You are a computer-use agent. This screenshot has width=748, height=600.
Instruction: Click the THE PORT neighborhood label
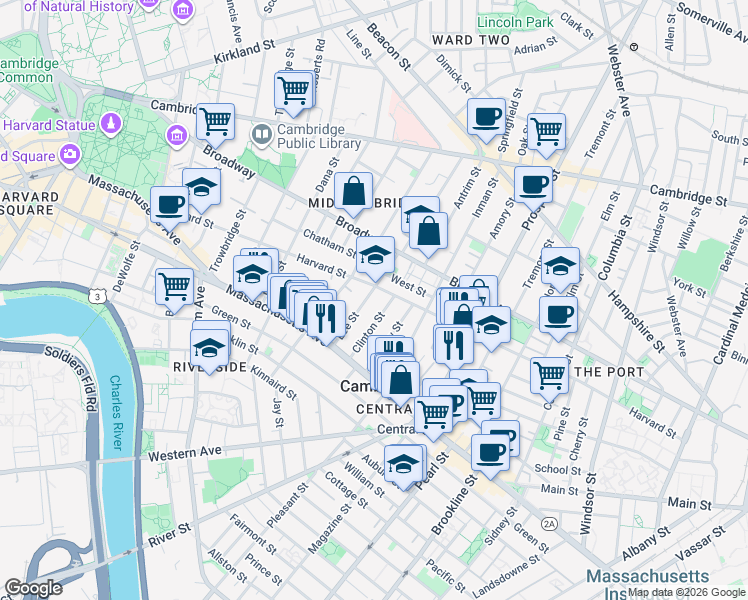pos(609,372)
